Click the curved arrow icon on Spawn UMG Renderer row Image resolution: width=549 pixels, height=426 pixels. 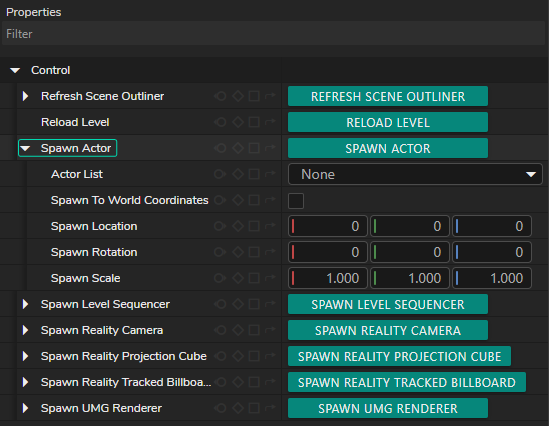270,408
